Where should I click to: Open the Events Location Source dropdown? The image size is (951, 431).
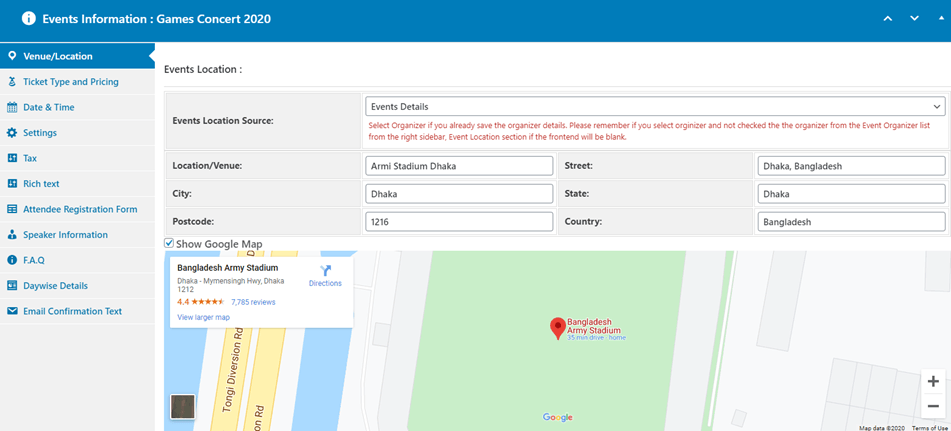click(x=655, y=106)
